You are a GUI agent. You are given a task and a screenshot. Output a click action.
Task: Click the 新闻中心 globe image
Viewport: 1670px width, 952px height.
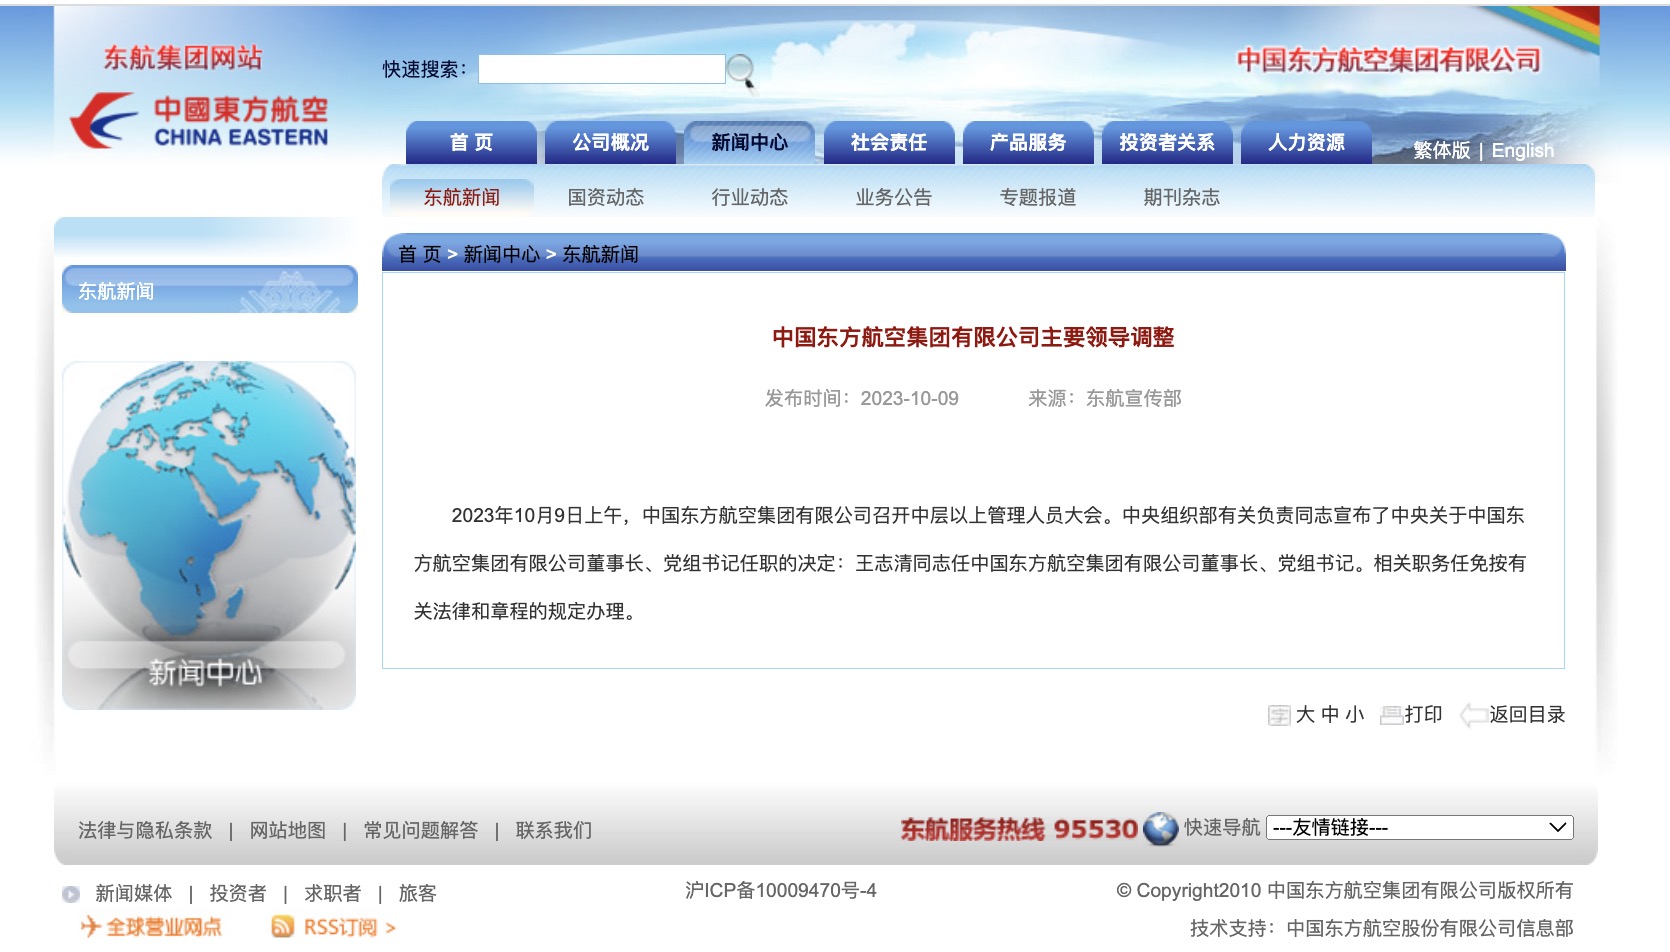click(209, 535)
